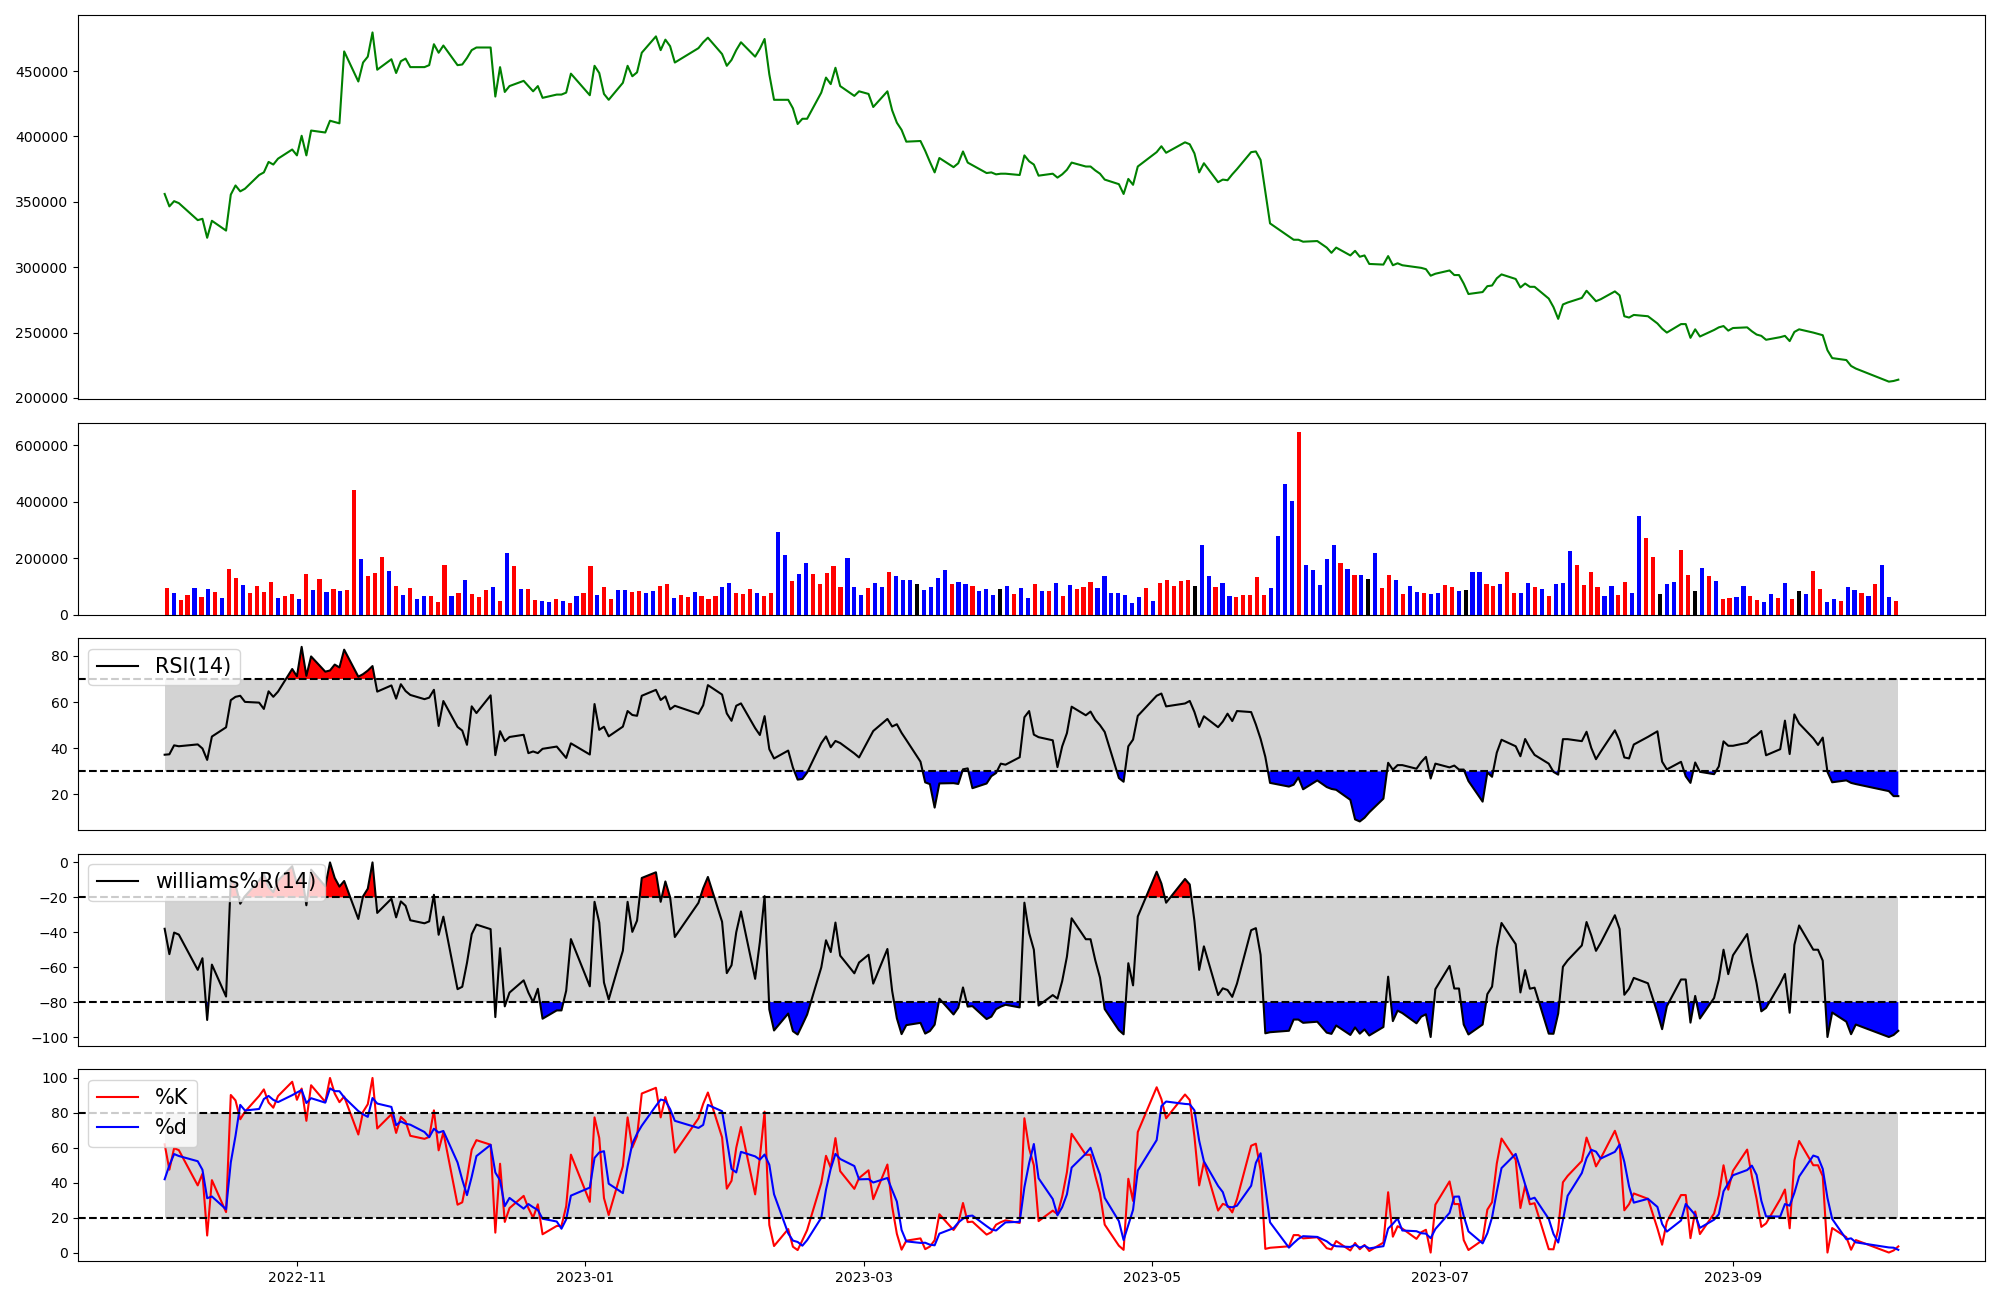The width and height of the screenshot is (2000, 1300).
Task: Click the 200000 price axis label
Action: [42, 399]
